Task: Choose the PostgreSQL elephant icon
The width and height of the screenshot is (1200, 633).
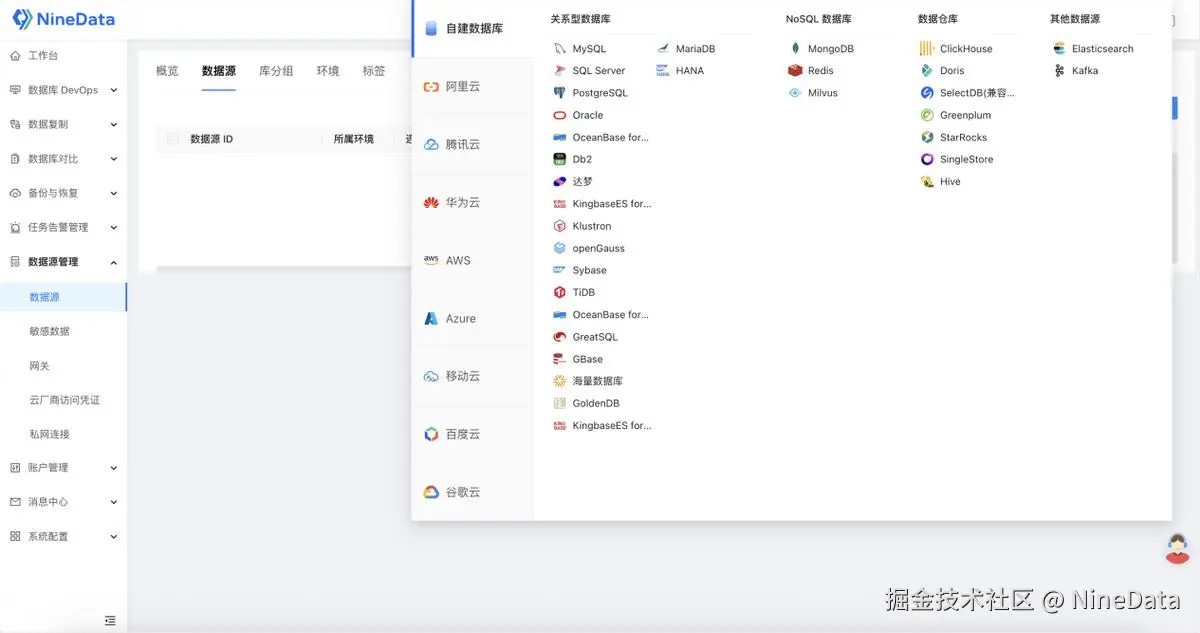Action: [x=560, y=93]
